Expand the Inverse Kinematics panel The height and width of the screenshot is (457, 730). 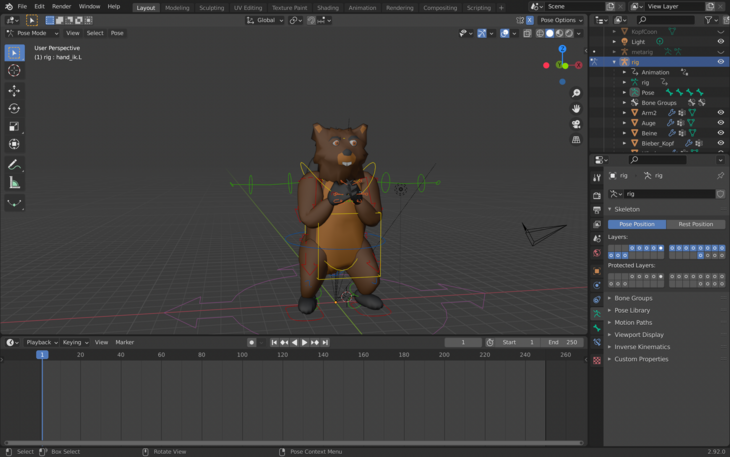[x=642, y=347]
